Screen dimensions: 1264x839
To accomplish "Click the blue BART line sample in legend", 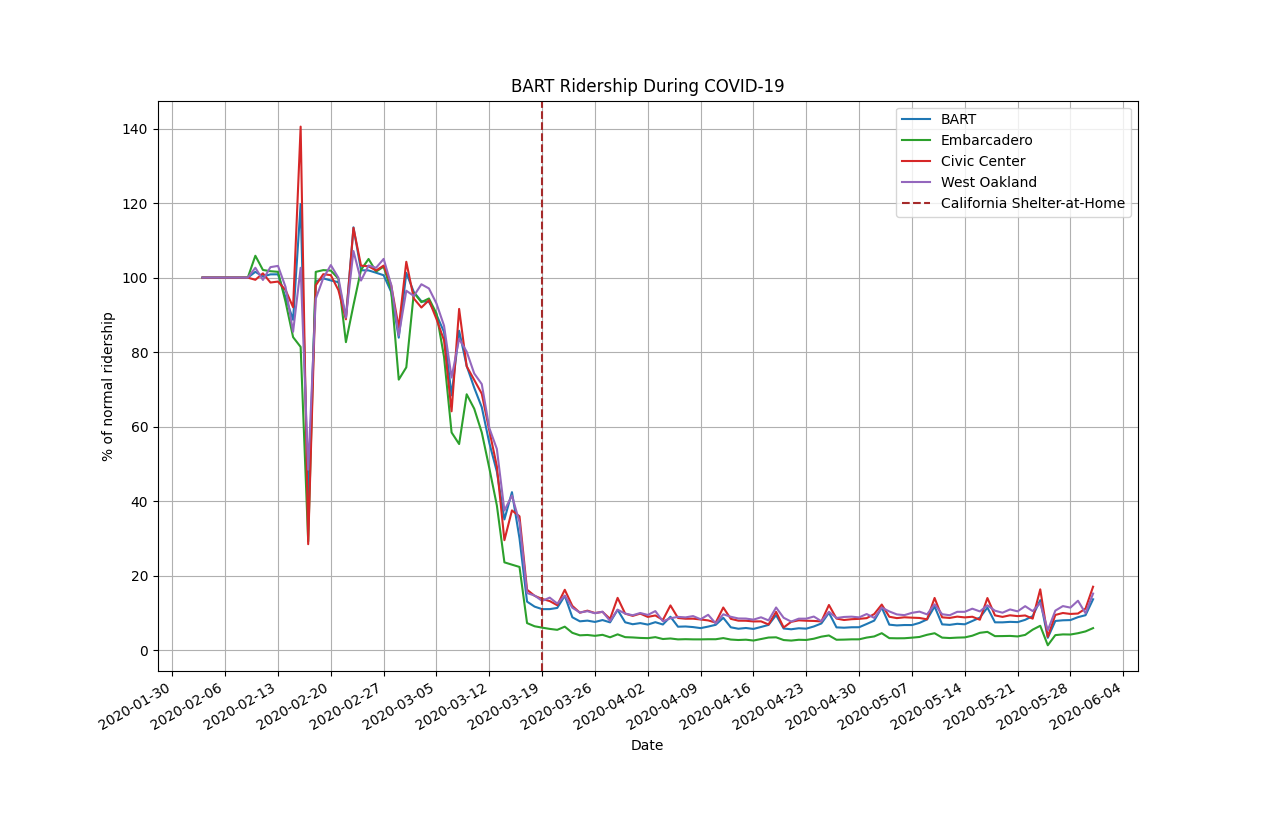I will point(917,119).
